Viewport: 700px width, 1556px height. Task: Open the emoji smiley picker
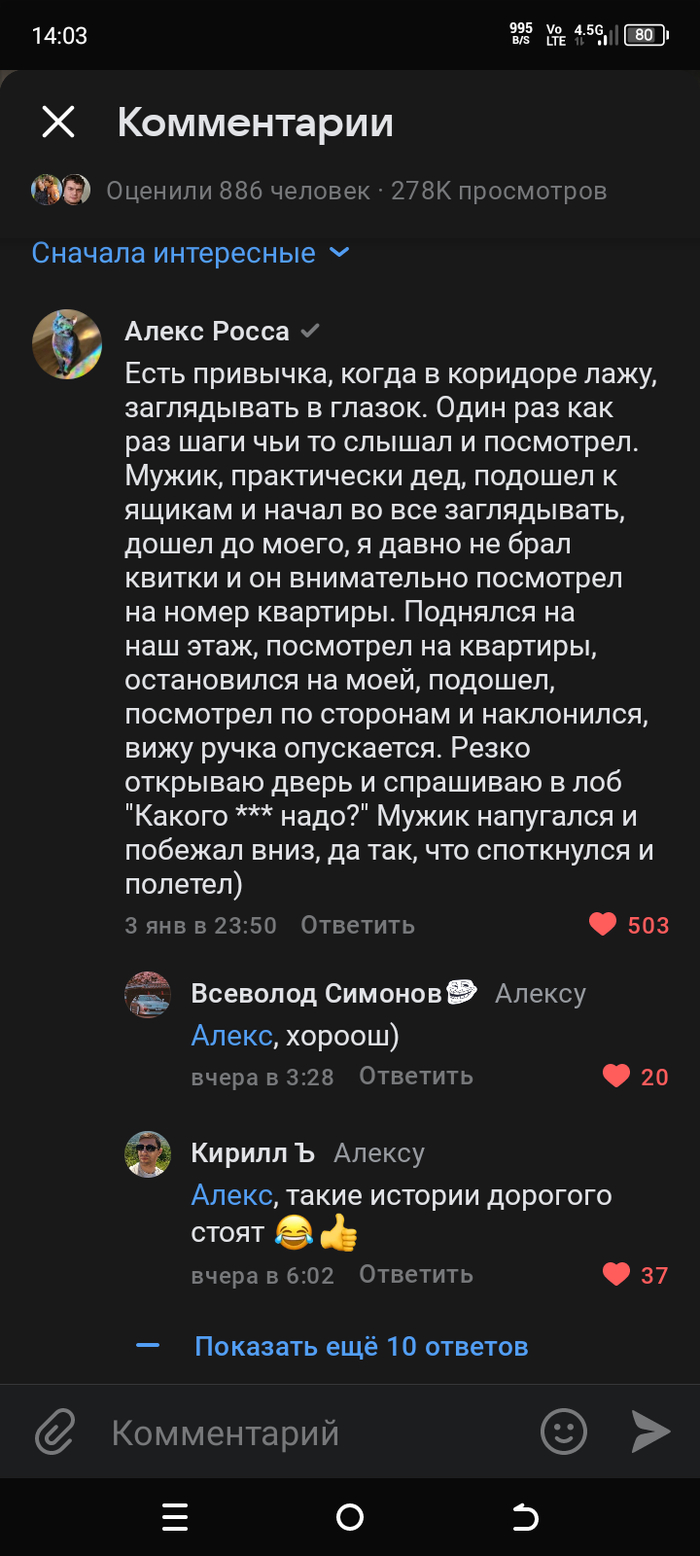click(x=563, y=1432)
